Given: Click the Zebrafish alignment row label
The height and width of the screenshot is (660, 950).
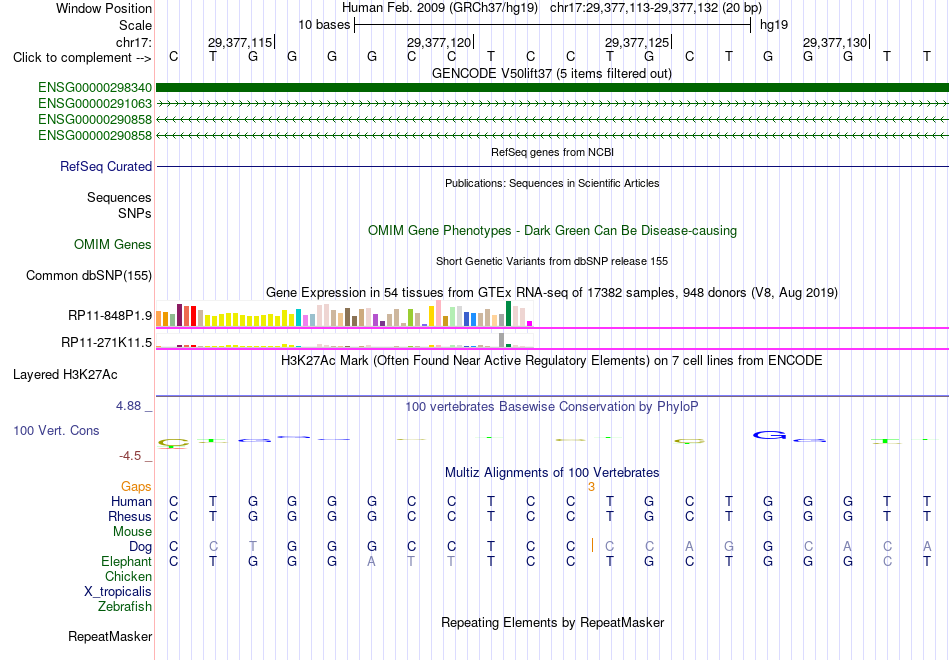Looking at the screenshot, I should [125, 607].
